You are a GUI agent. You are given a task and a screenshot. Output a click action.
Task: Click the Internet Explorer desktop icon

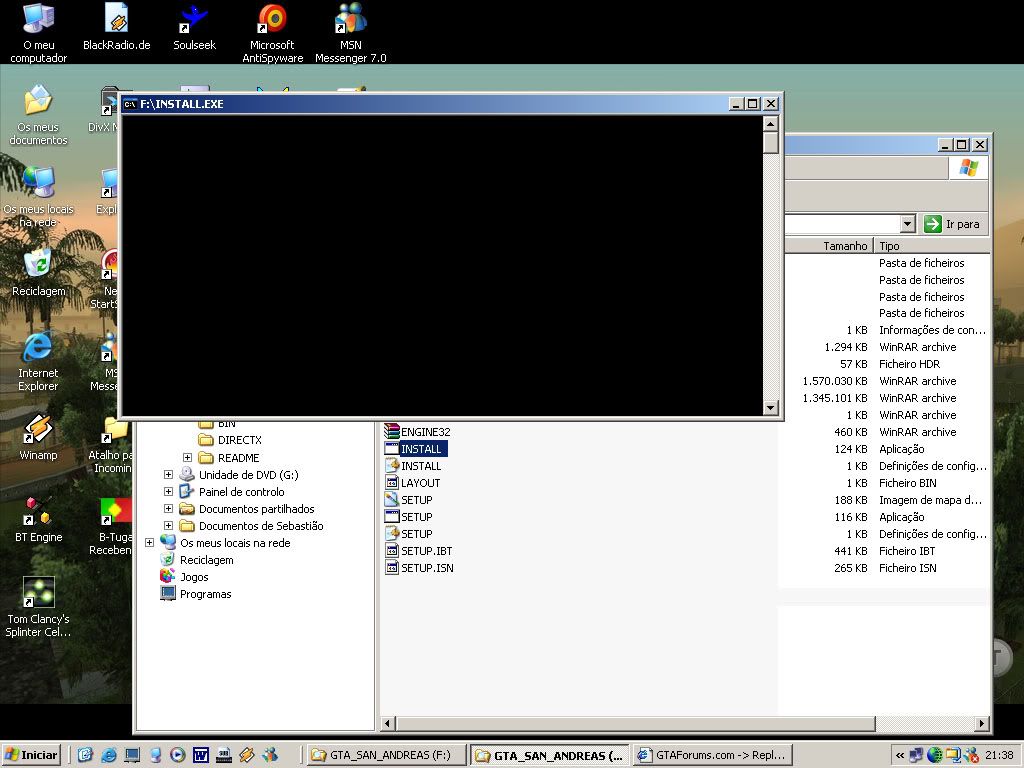click(38, 348)
